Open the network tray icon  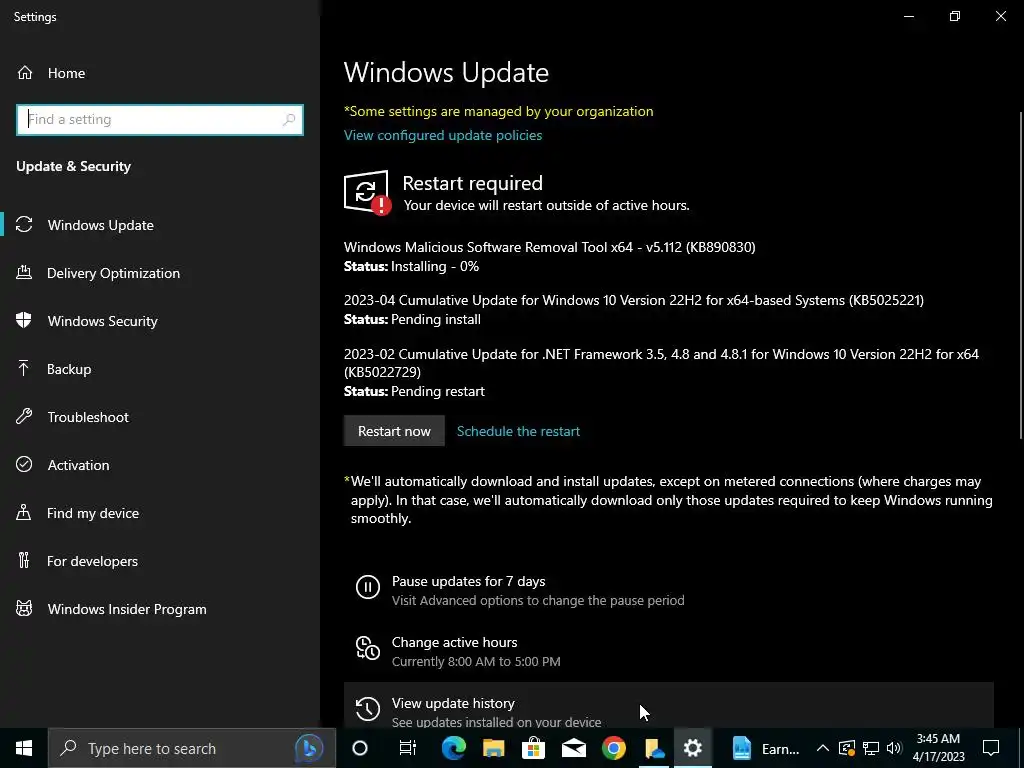point(871,748)
